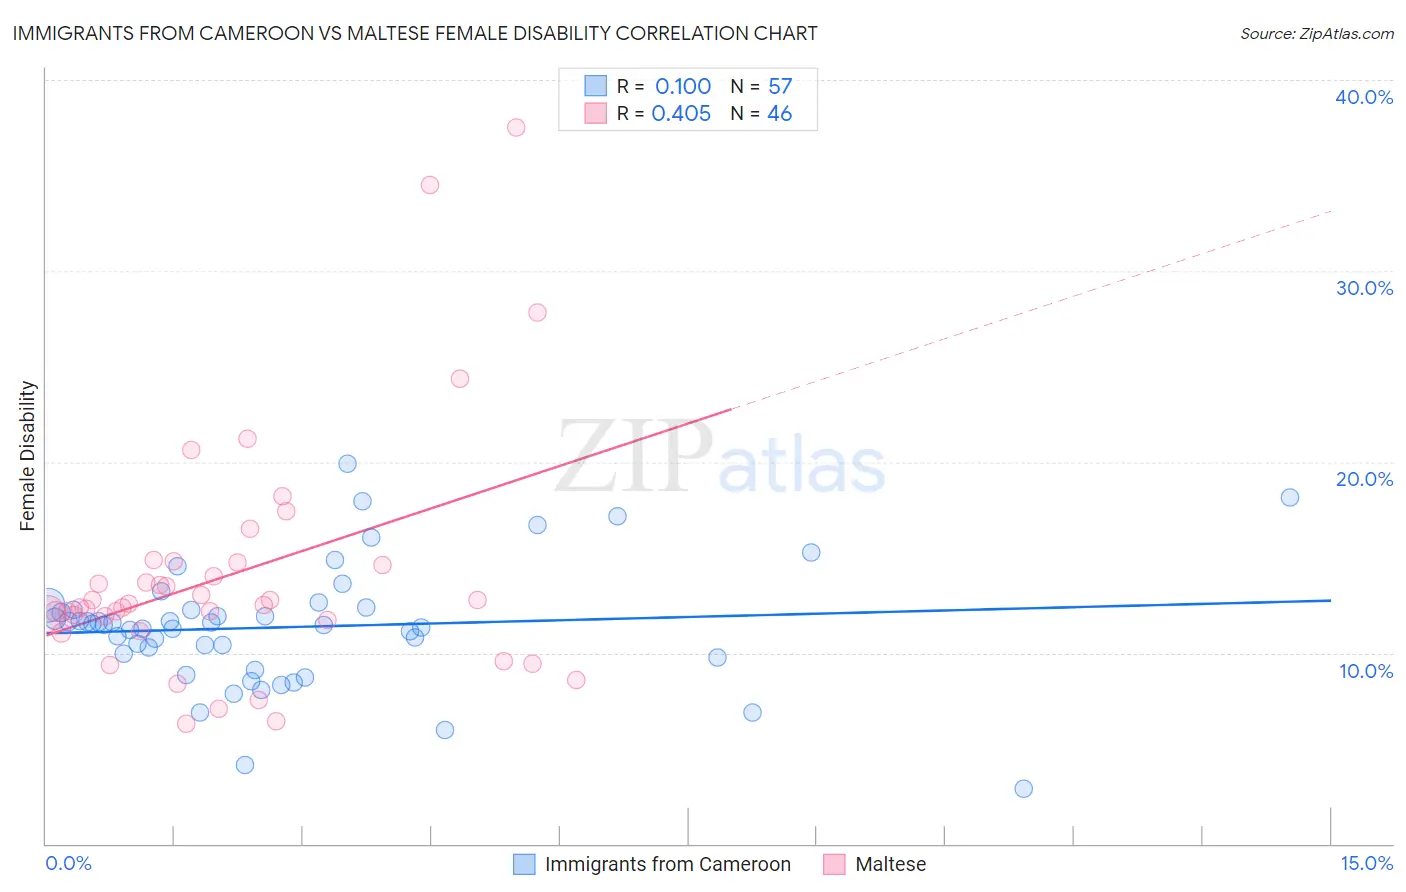Click the blue data point at far right near 18%
1406x892 pixels.
1290,497
